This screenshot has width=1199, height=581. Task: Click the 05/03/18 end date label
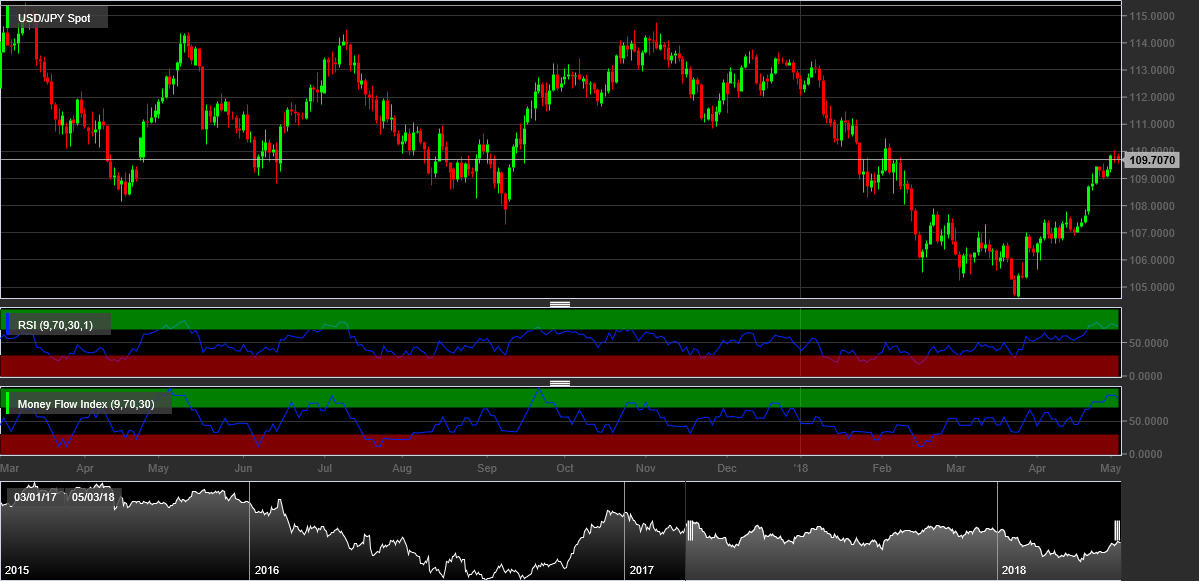90,497
